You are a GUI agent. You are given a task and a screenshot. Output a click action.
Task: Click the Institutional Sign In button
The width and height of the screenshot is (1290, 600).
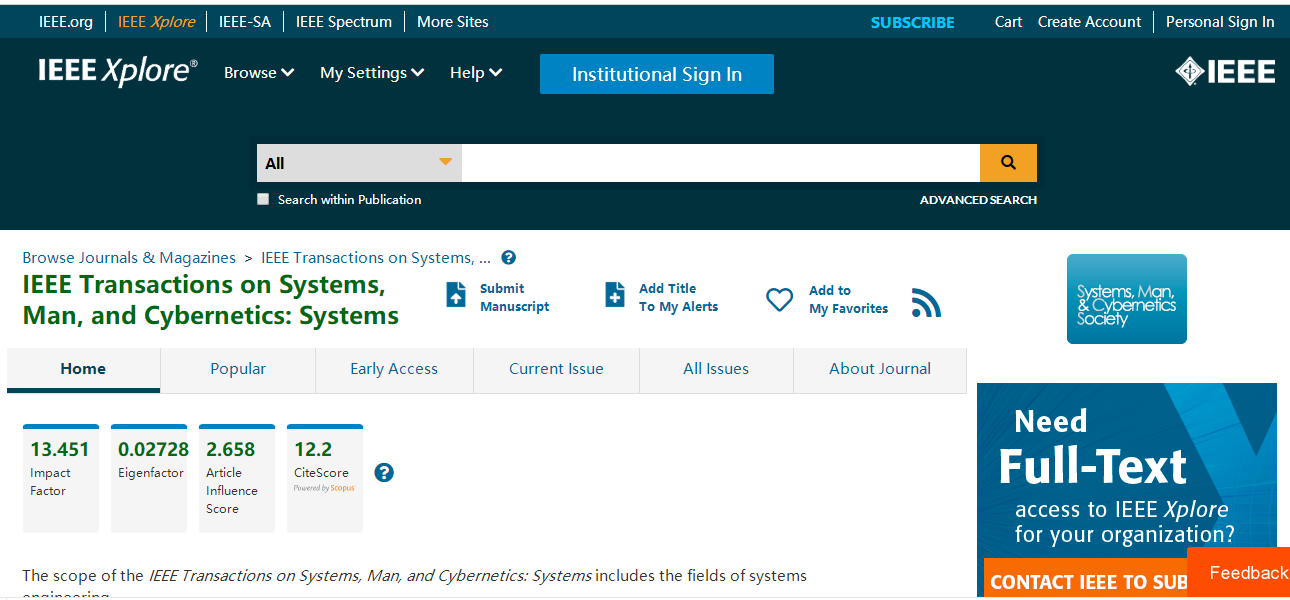tap(656, 74)
